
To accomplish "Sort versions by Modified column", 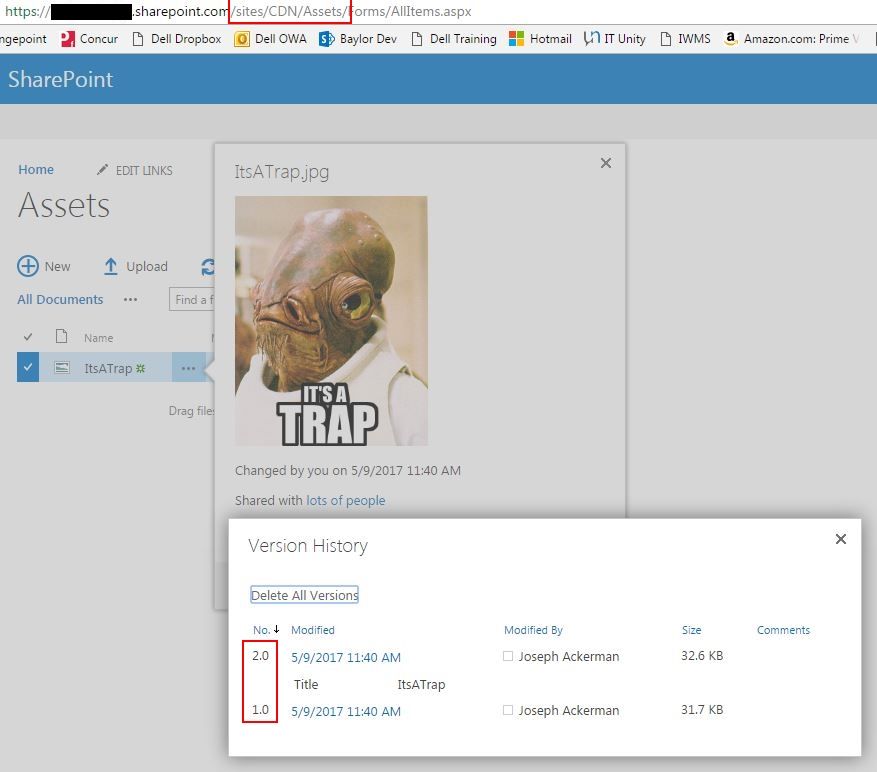I will 313,630.
